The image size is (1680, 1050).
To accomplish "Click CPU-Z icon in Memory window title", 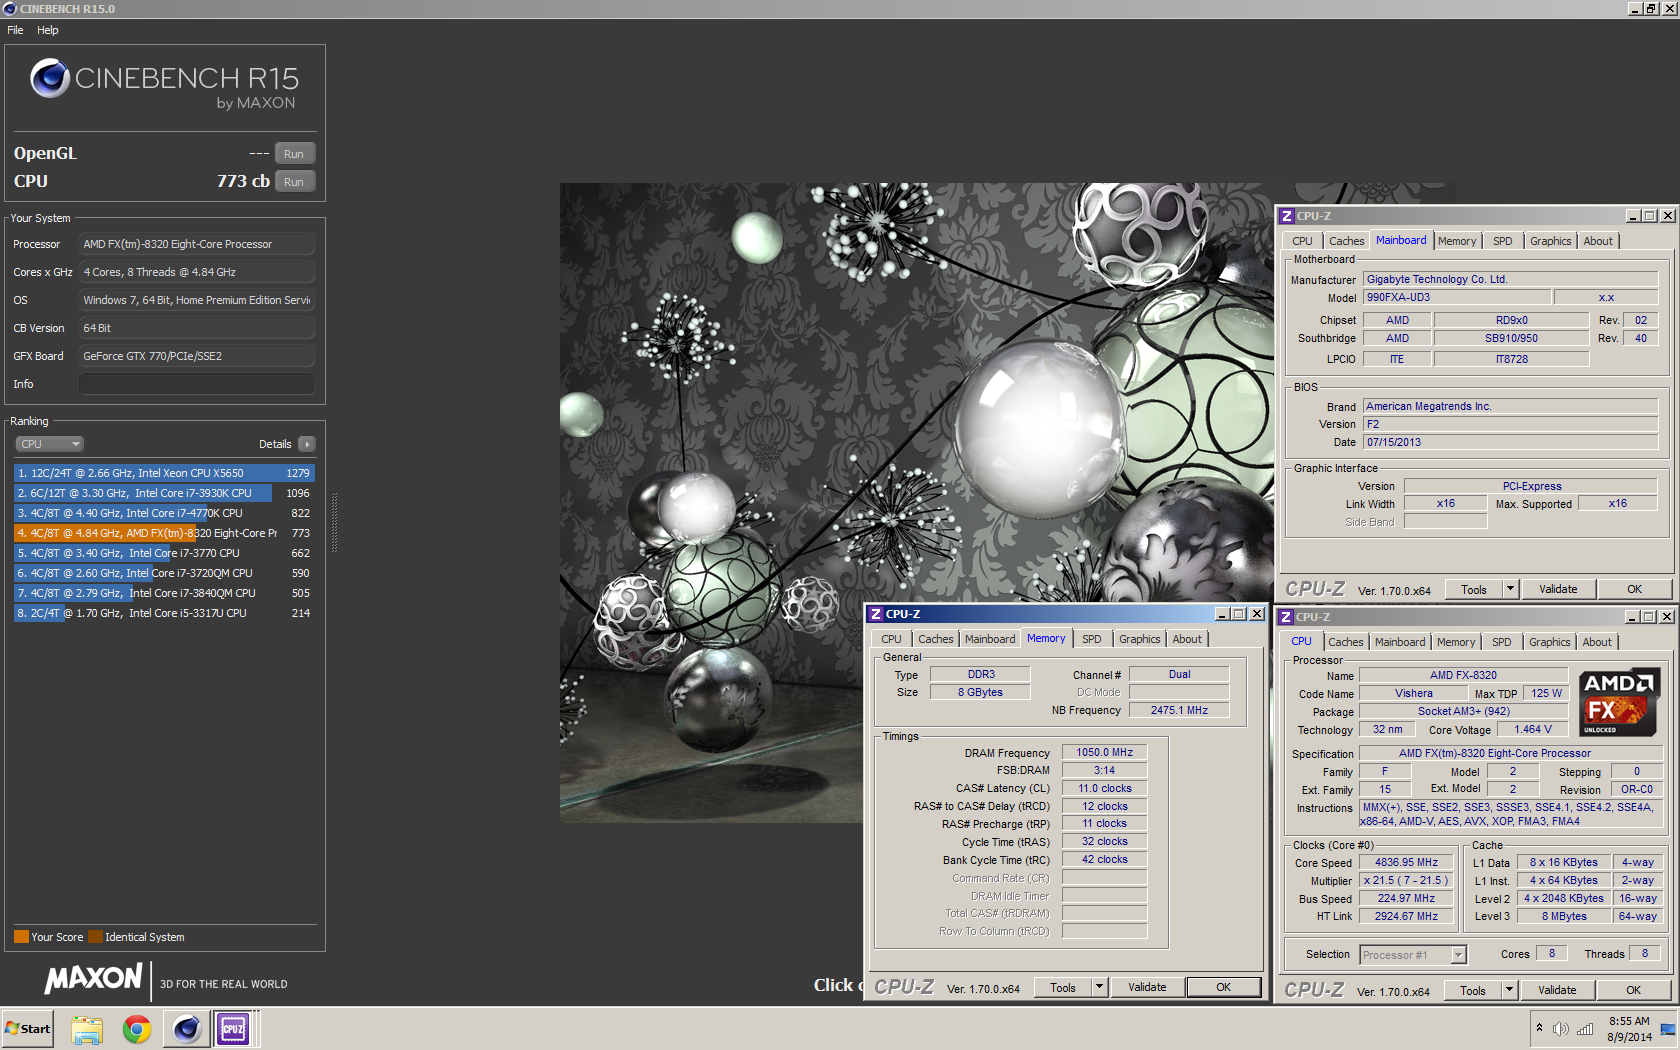I will pyautogui.click(x=876, y=614).
